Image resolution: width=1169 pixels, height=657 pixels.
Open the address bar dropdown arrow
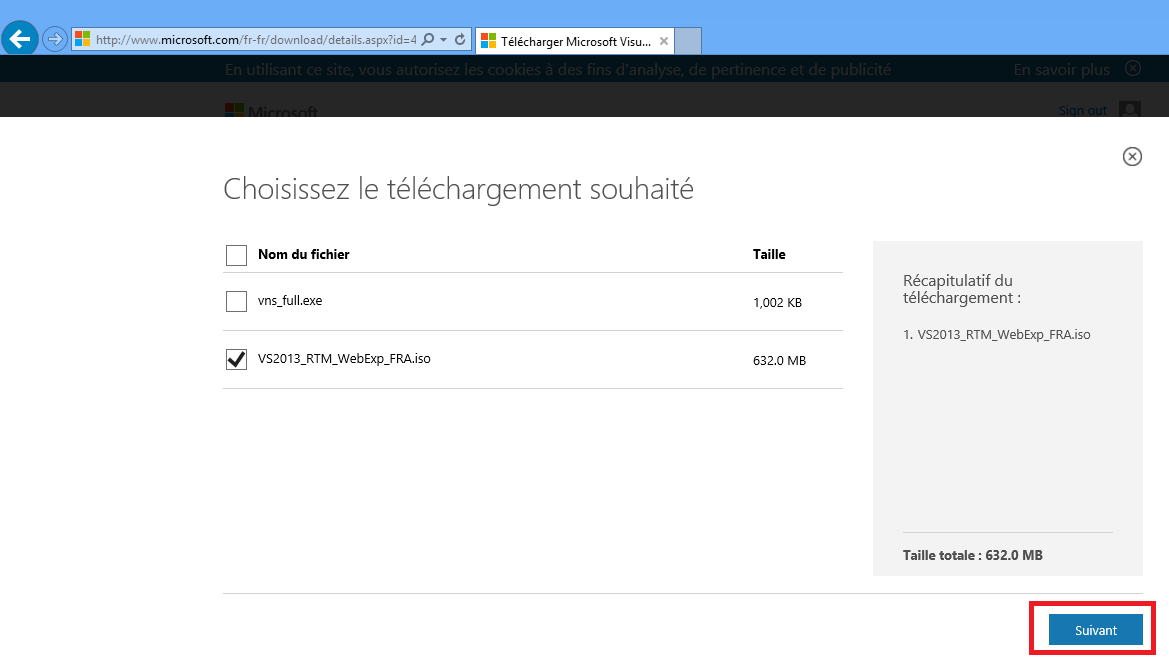click(x=444, y=40)
